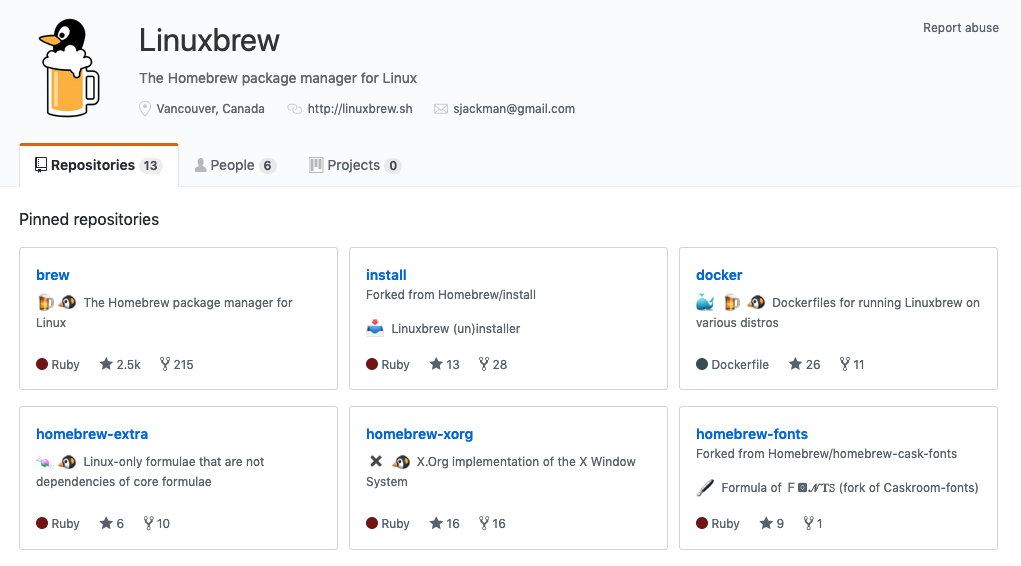The height and width of the screenshot is (566, 1021).
Task: Click the star icon on homebrew-extra card
Action: (106, 522)
